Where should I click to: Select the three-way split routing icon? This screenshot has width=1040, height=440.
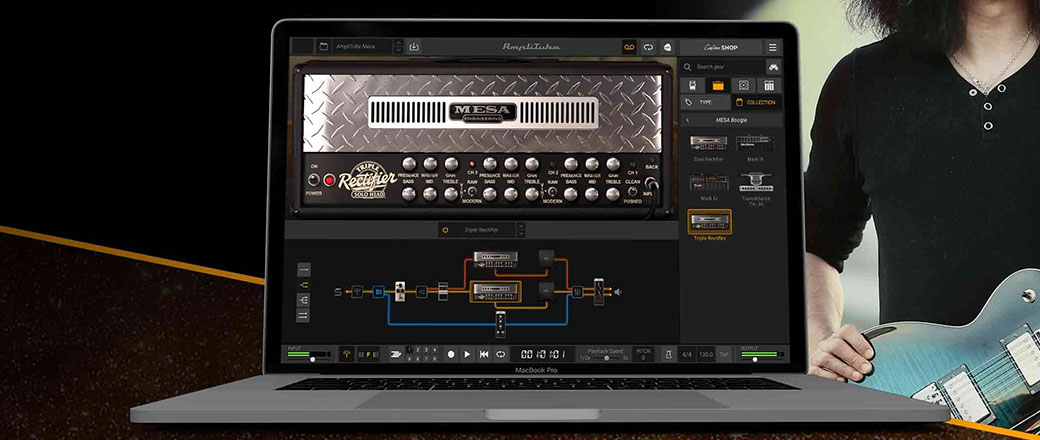click(304, 299)
